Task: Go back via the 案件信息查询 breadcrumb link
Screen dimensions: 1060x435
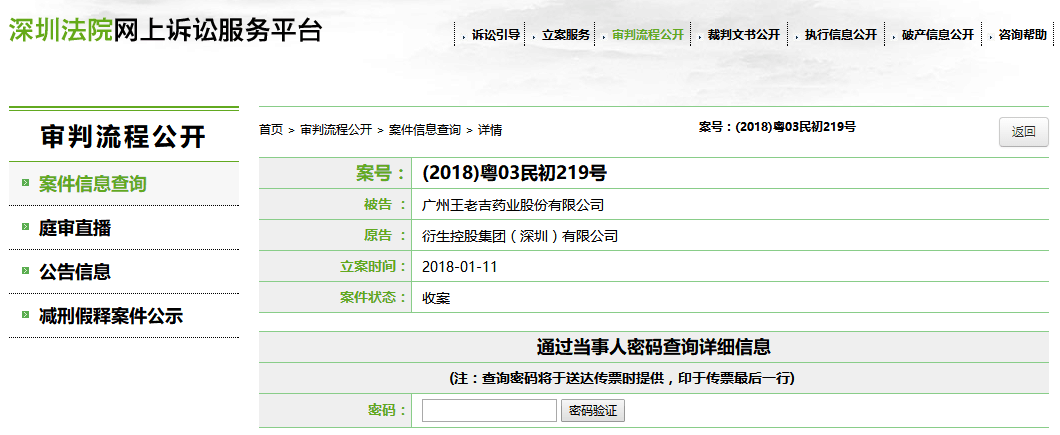Action: (424, 130)
